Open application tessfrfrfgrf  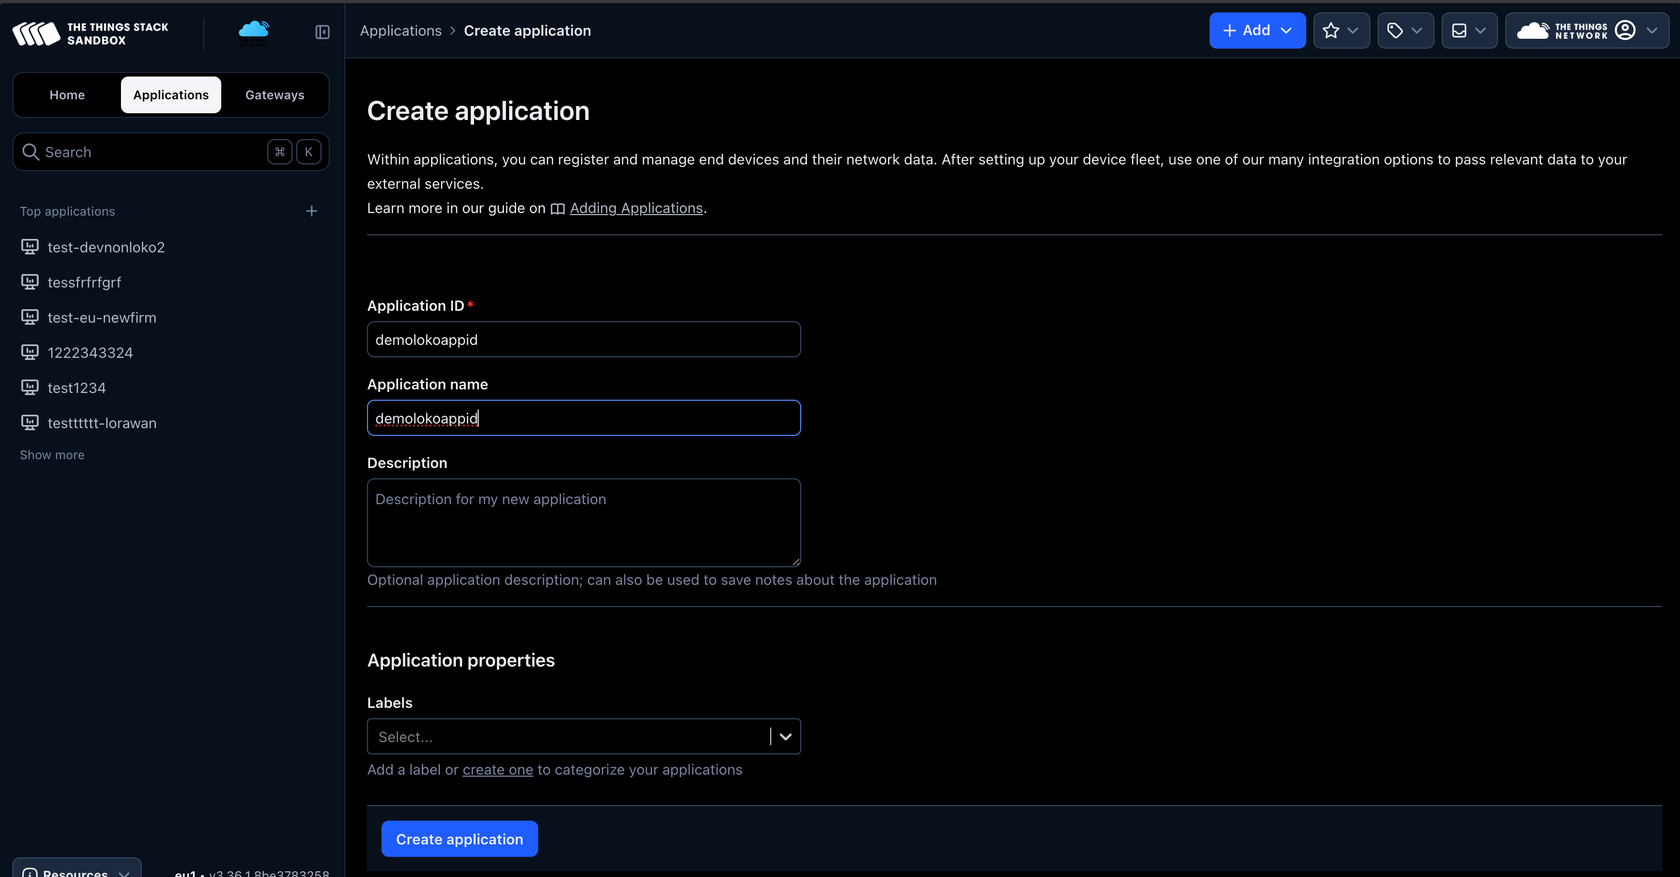pos(84,282)
